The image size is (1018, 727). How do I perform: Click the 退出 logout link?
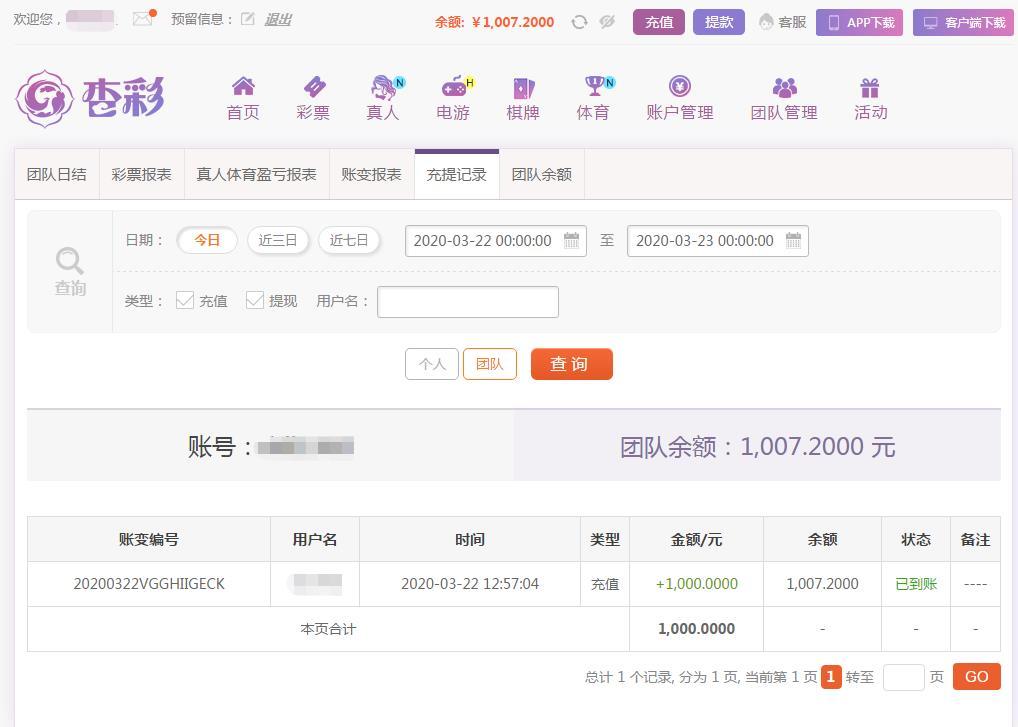(x=278, y=19)
